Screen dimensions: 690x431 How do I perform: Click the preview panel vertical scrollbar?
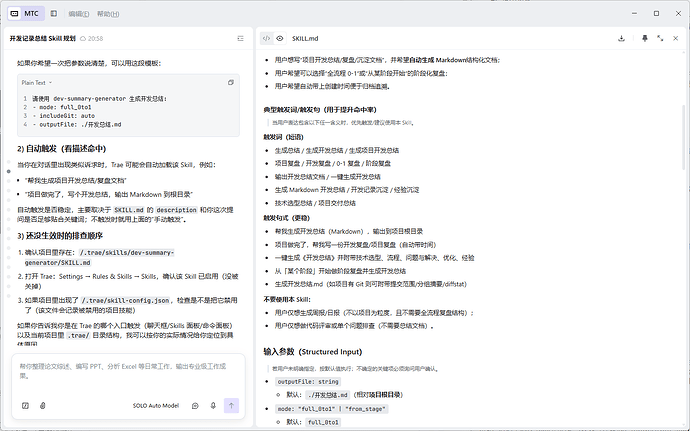click(x=683, y=136)
